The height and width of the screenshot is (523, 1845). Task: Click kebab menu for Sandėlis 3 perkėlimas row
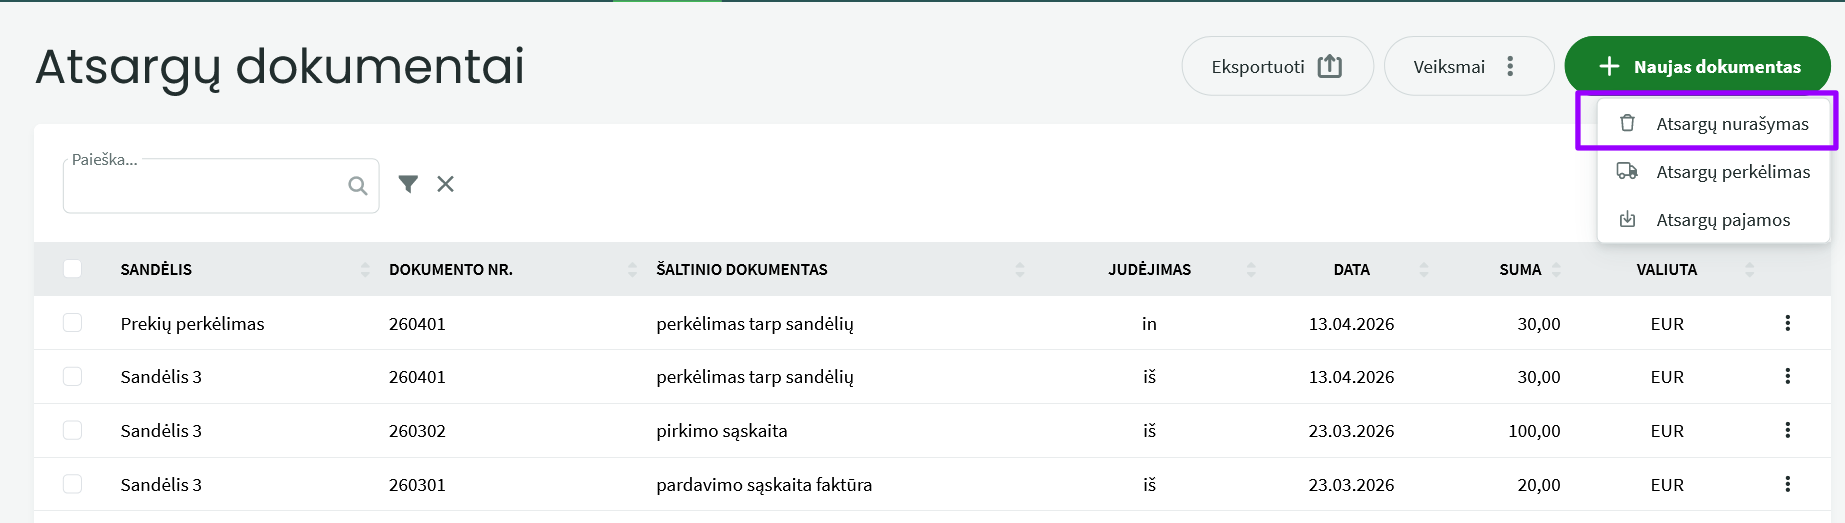click(1787, 376)
